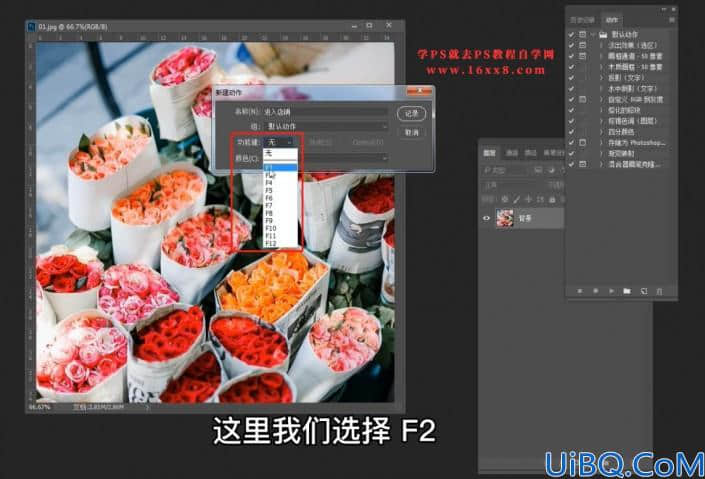Select F8 in the function key list
This screenshot has height=479, width=705.
tap(280, 213)
